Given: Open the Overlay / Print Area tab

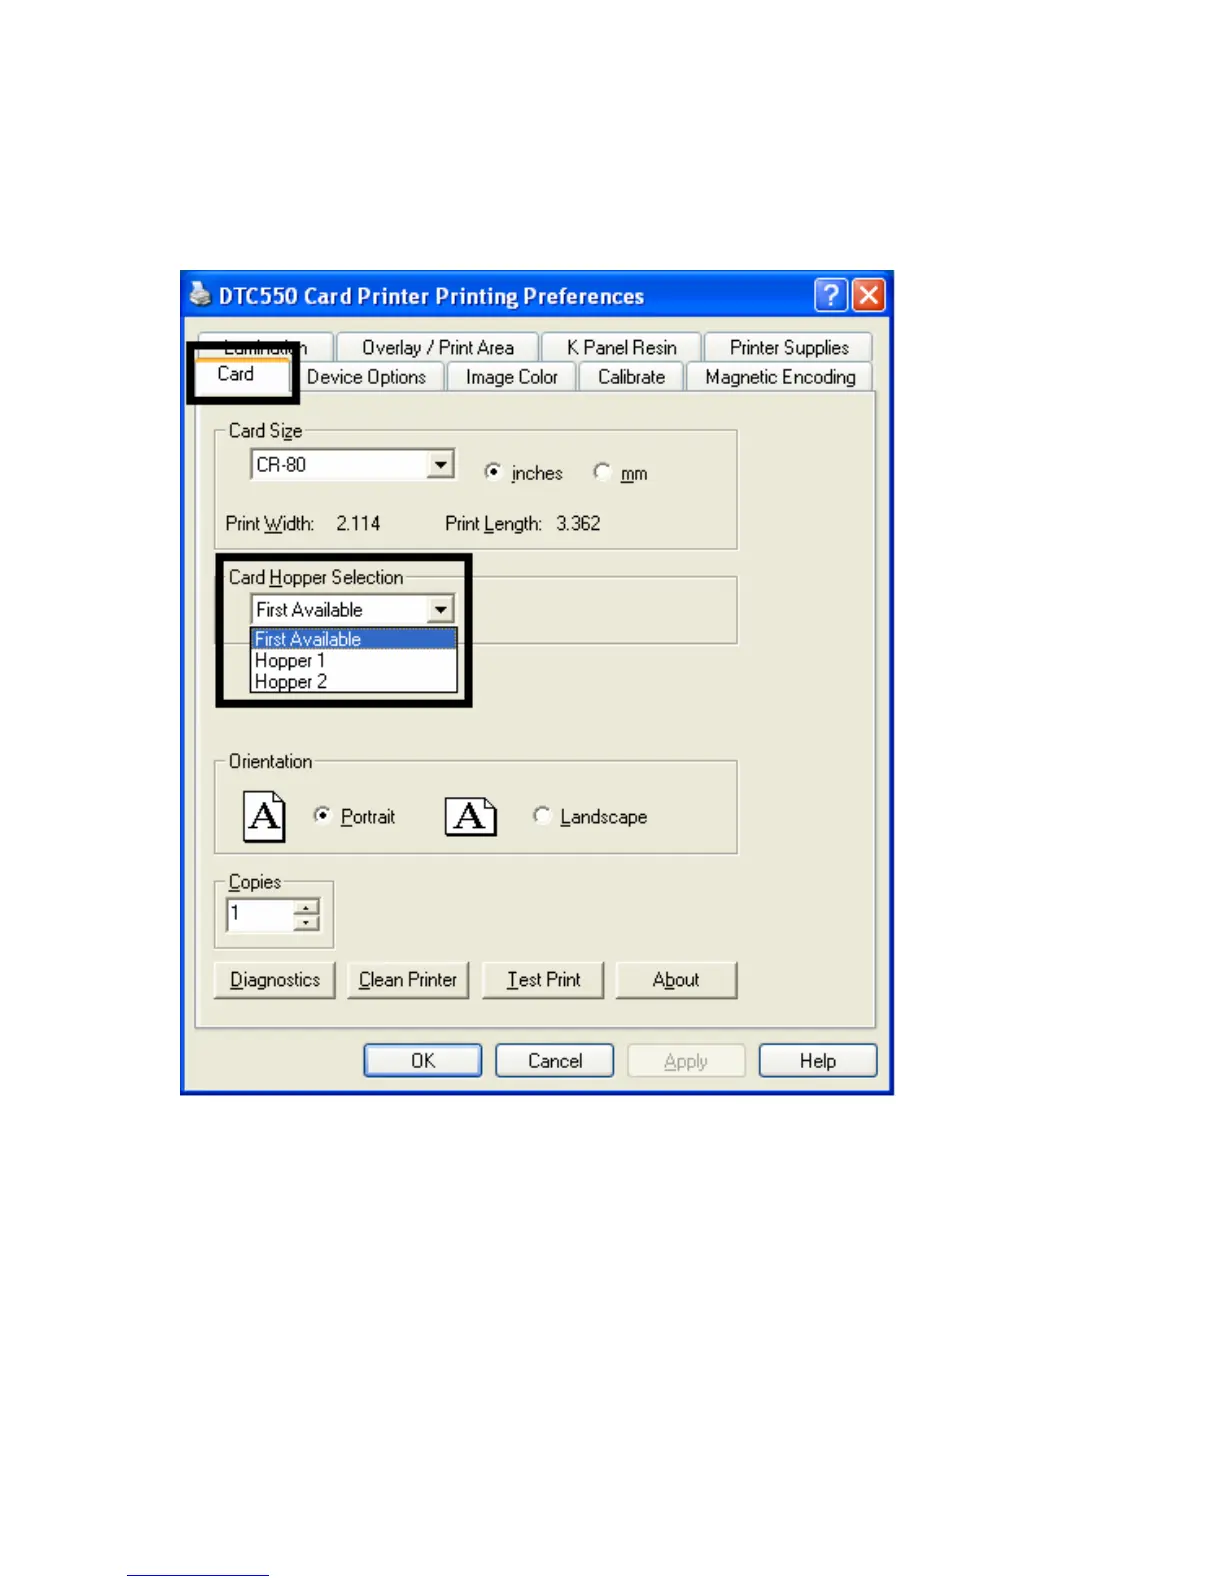Looking at the screenshot, I should click(438, 347).
